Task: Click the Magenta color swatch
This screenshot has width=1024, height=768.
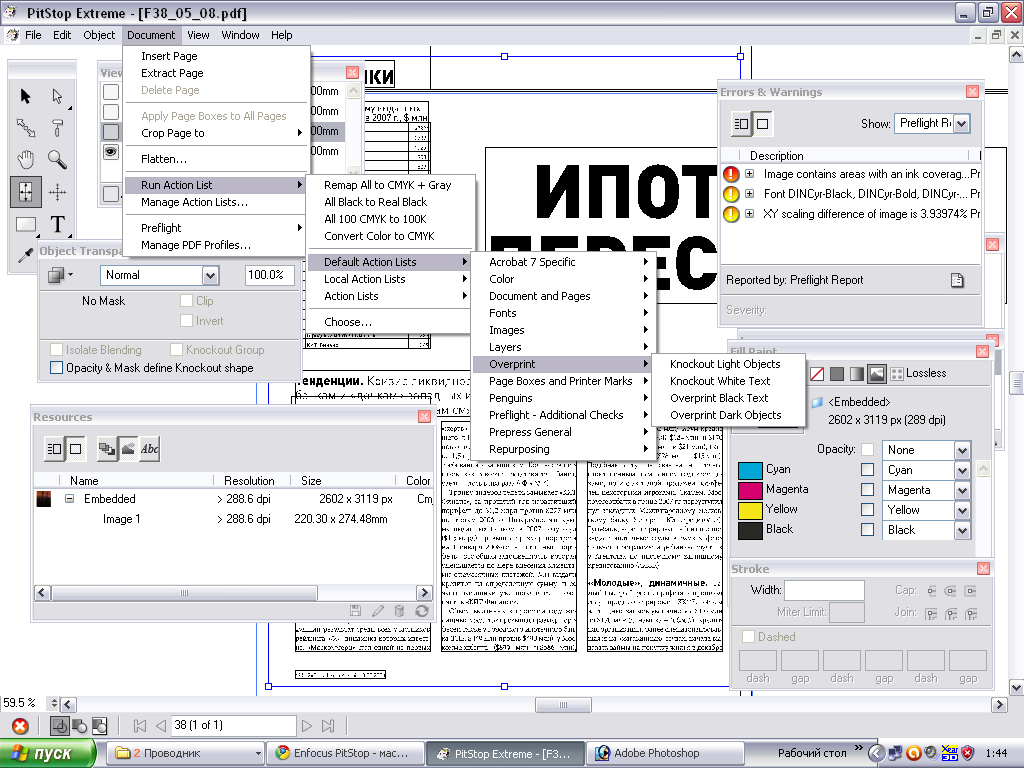Action: 750,490
